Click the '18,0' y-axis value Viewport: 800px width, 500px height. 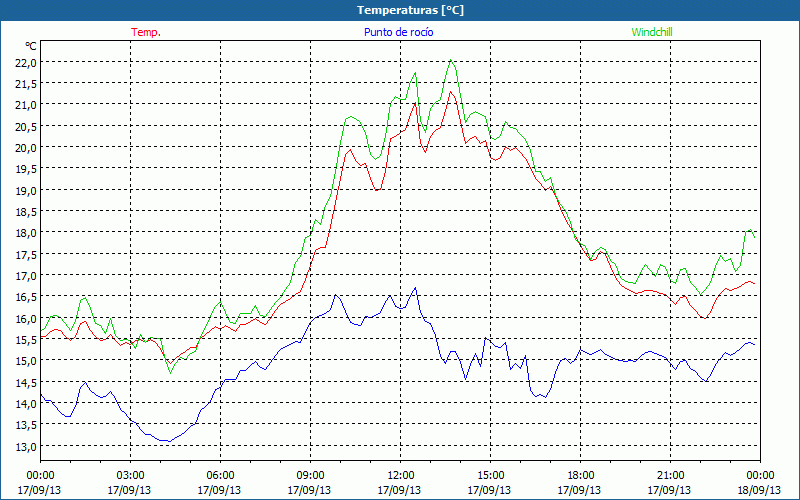tap(26, 233)
